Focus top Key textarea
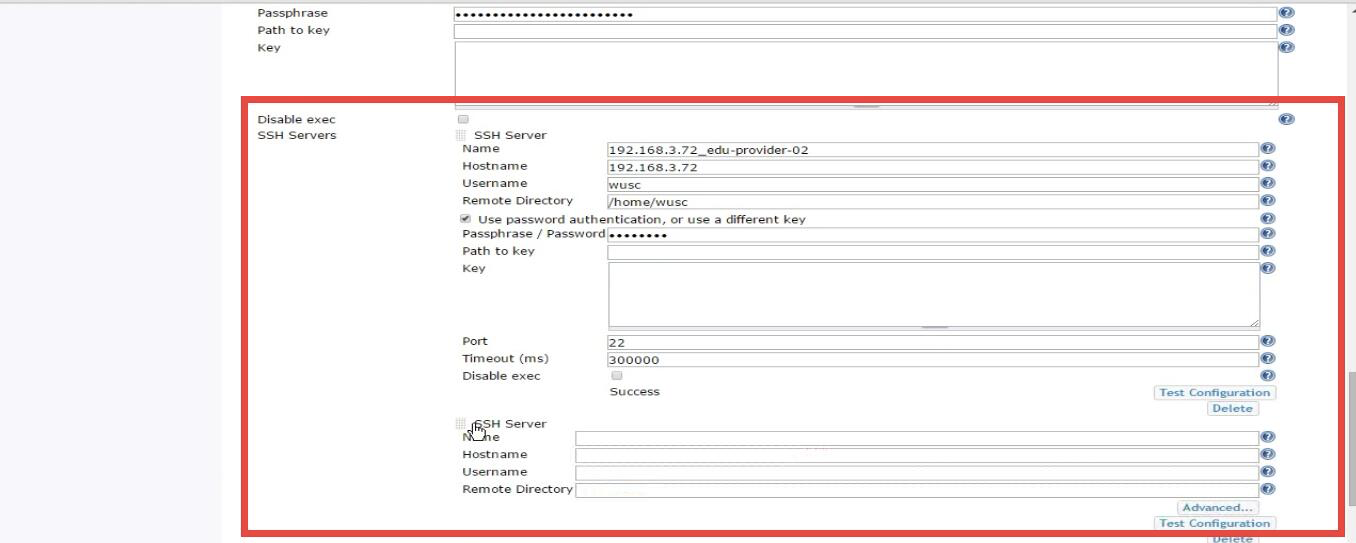This screenshot has width=1356, height=543. [x=866, y=72]
